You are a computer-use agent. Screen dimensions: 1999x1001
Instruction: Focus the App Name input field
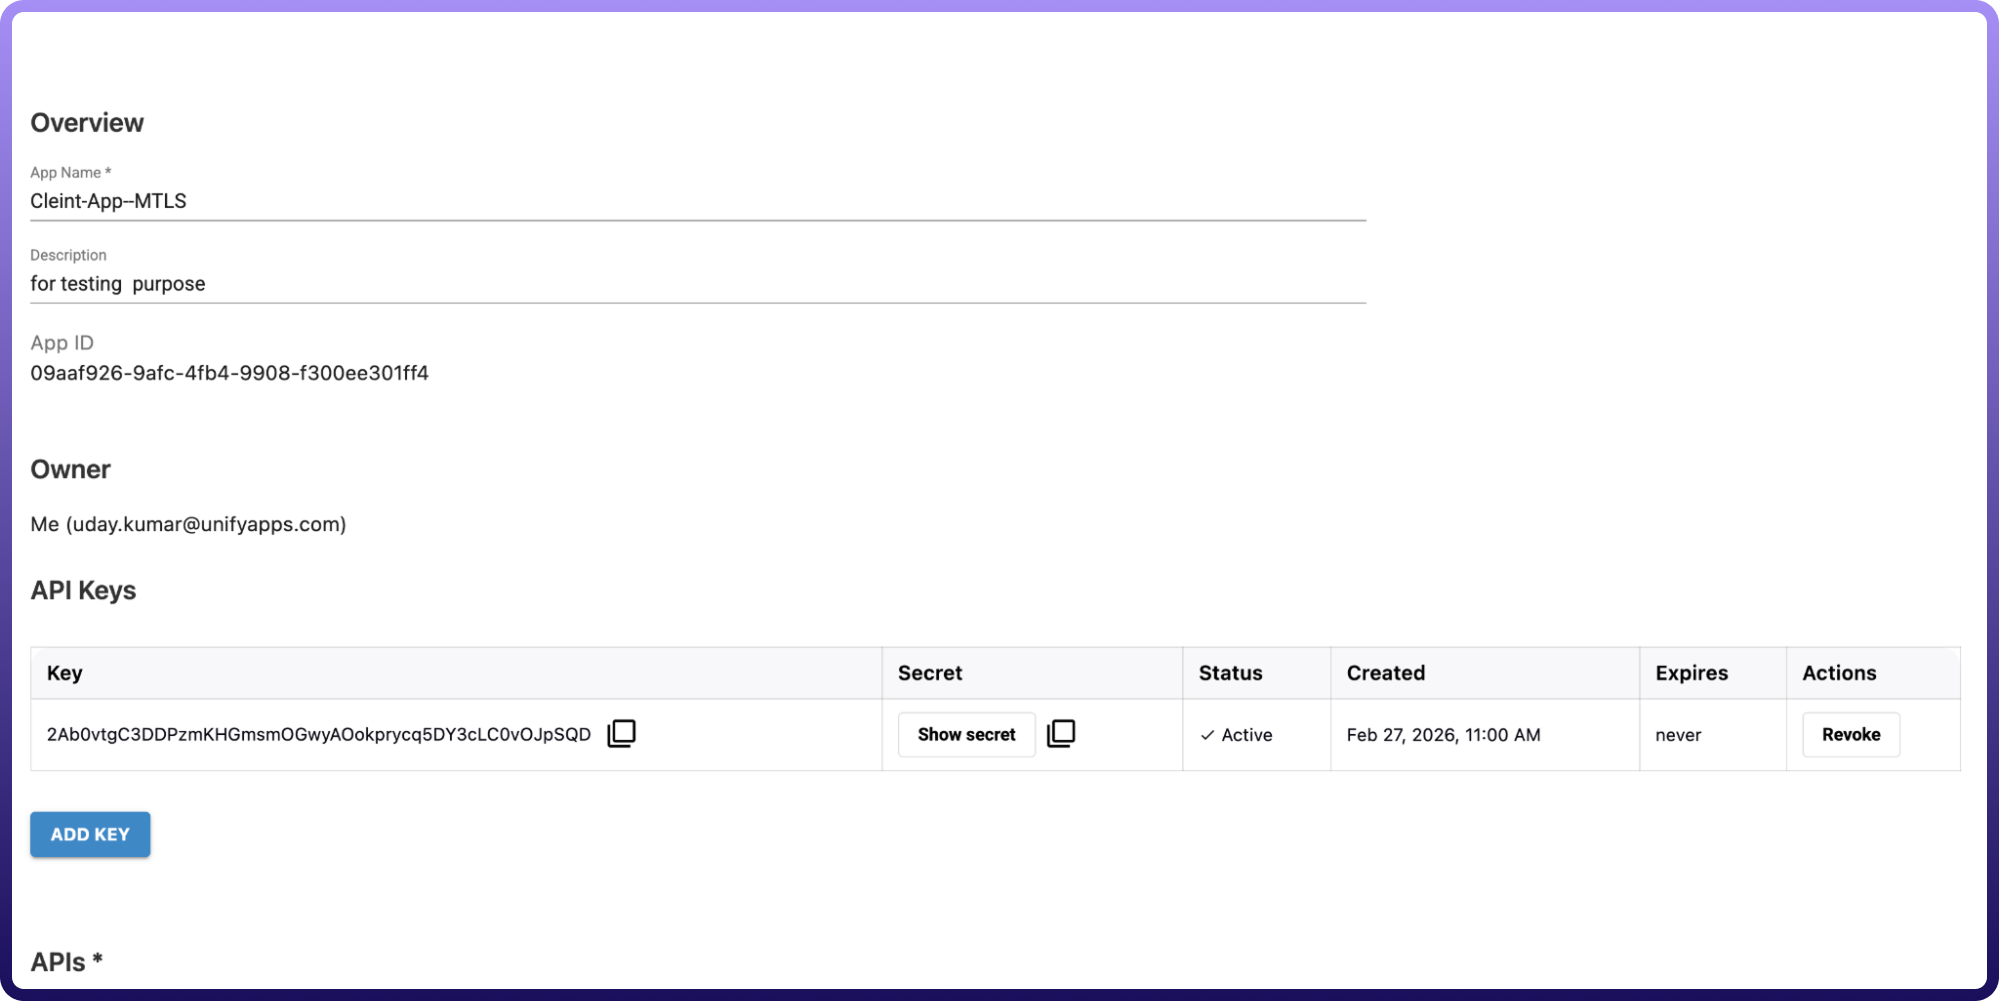pos(697,201)
